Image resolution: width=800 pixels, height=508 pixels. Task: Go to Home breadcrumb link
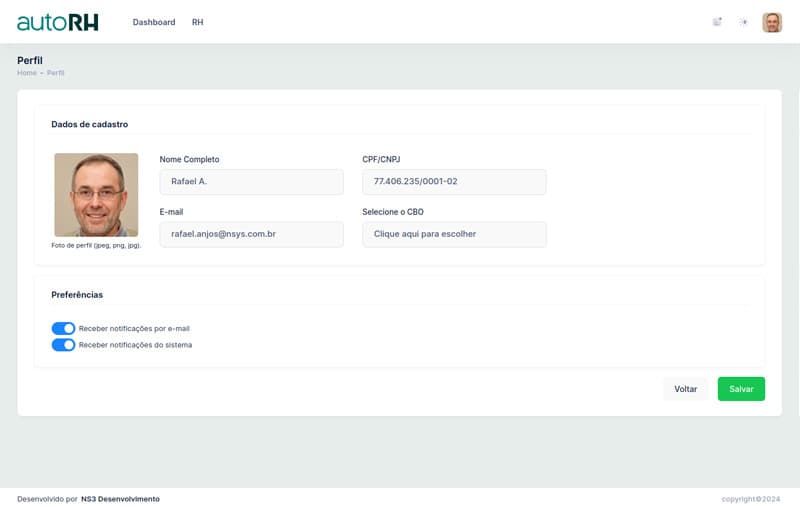click(27, 73)
